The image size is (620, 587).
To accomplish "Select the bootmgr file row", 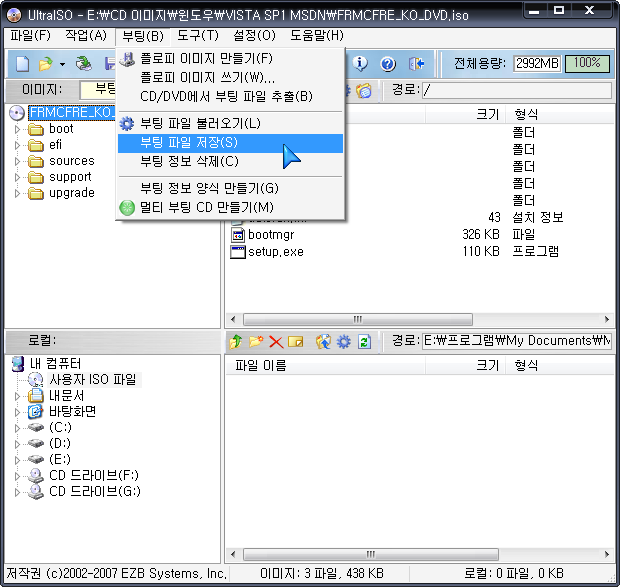I will click(420, 235).
